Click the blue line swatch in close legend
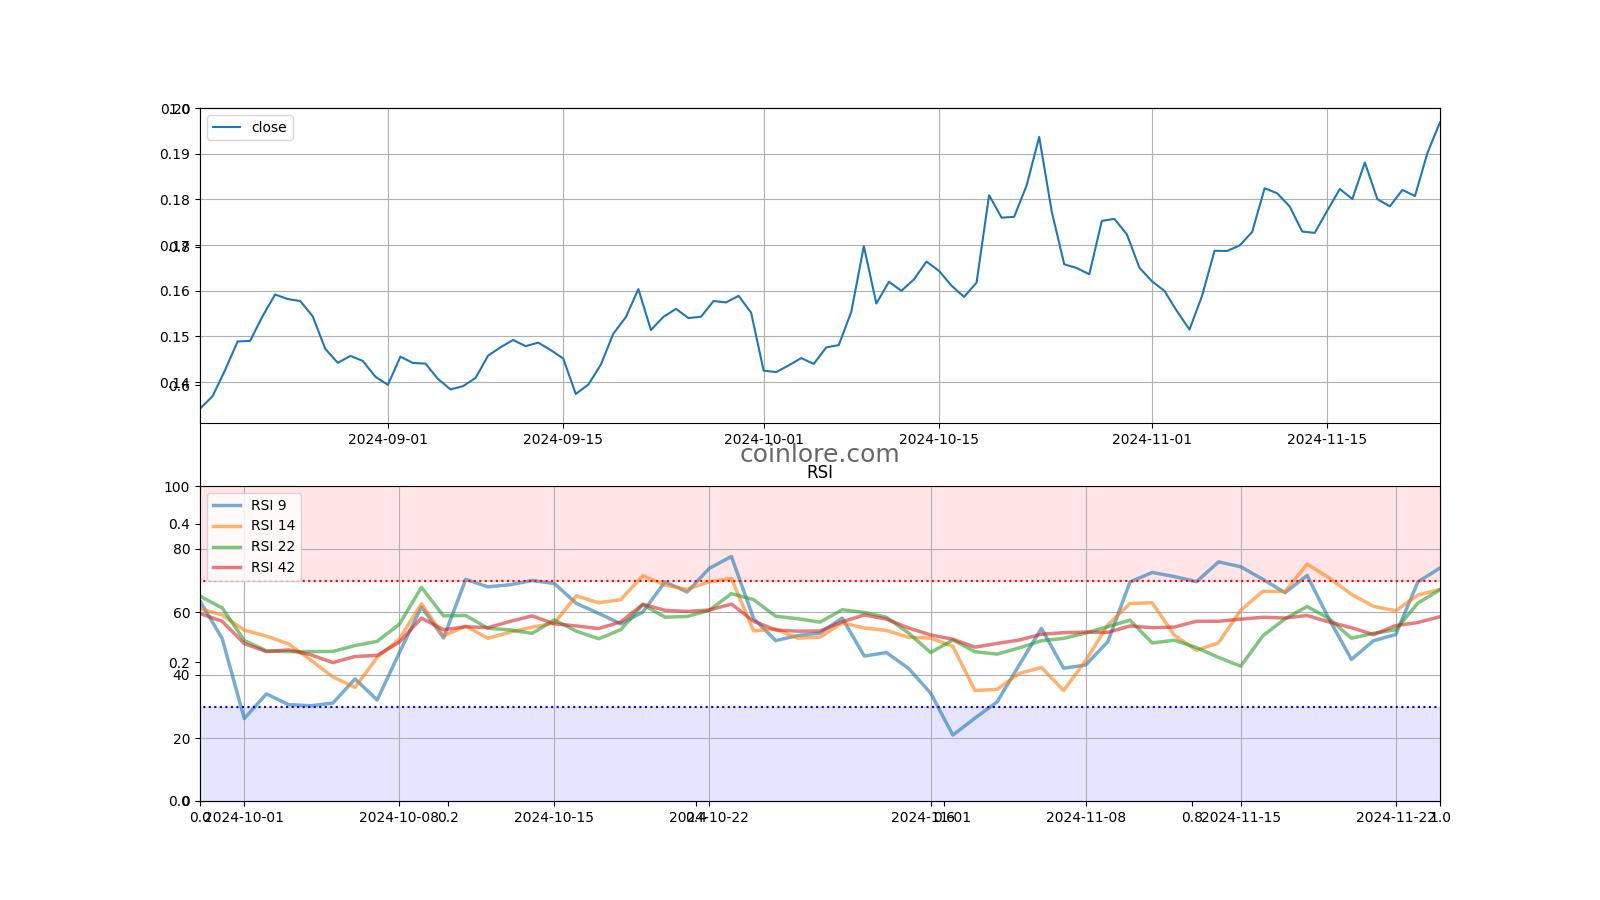Image resolution: width=1600 pixels, height=900 pixels. click(x=227, y=127)
